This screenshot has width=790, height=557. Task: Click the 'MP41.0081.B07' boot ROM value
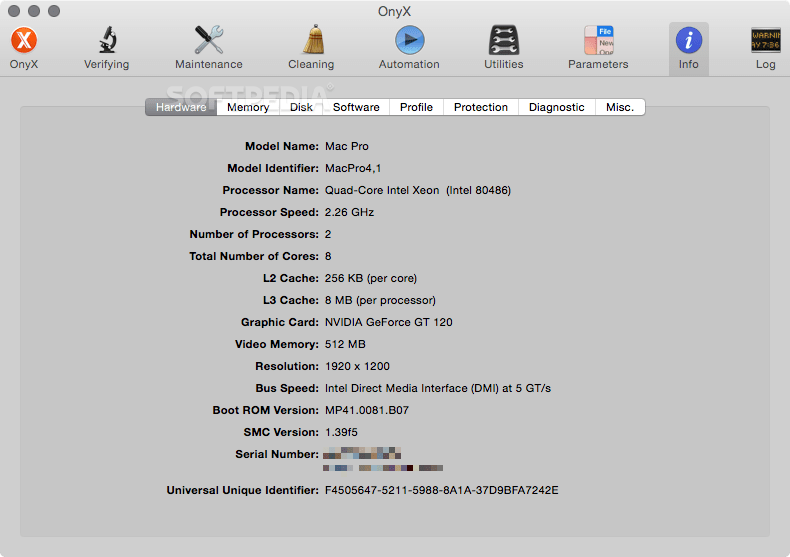(367, 410)
